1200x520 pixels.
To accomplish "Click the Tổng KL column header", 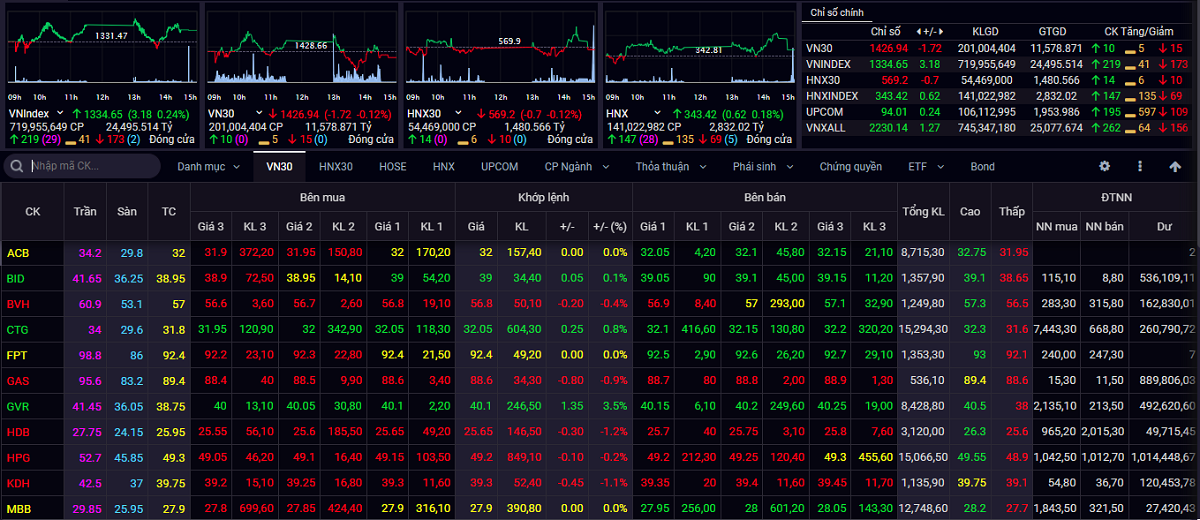I will 923,211.
